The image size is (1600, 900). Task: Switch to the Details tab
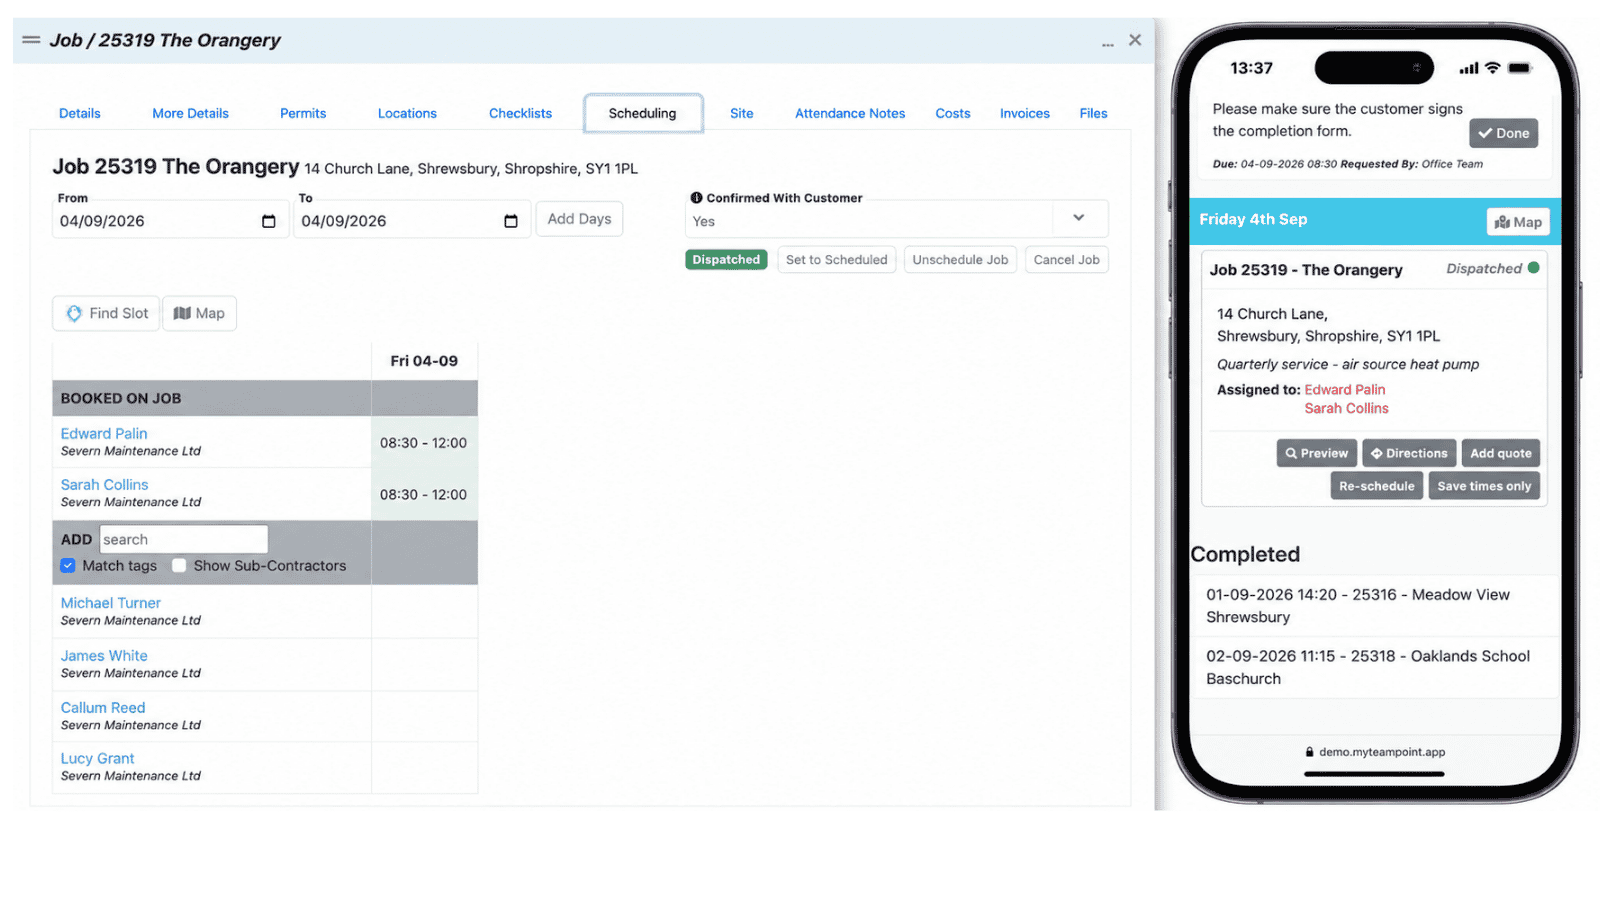tap(80, 114)
